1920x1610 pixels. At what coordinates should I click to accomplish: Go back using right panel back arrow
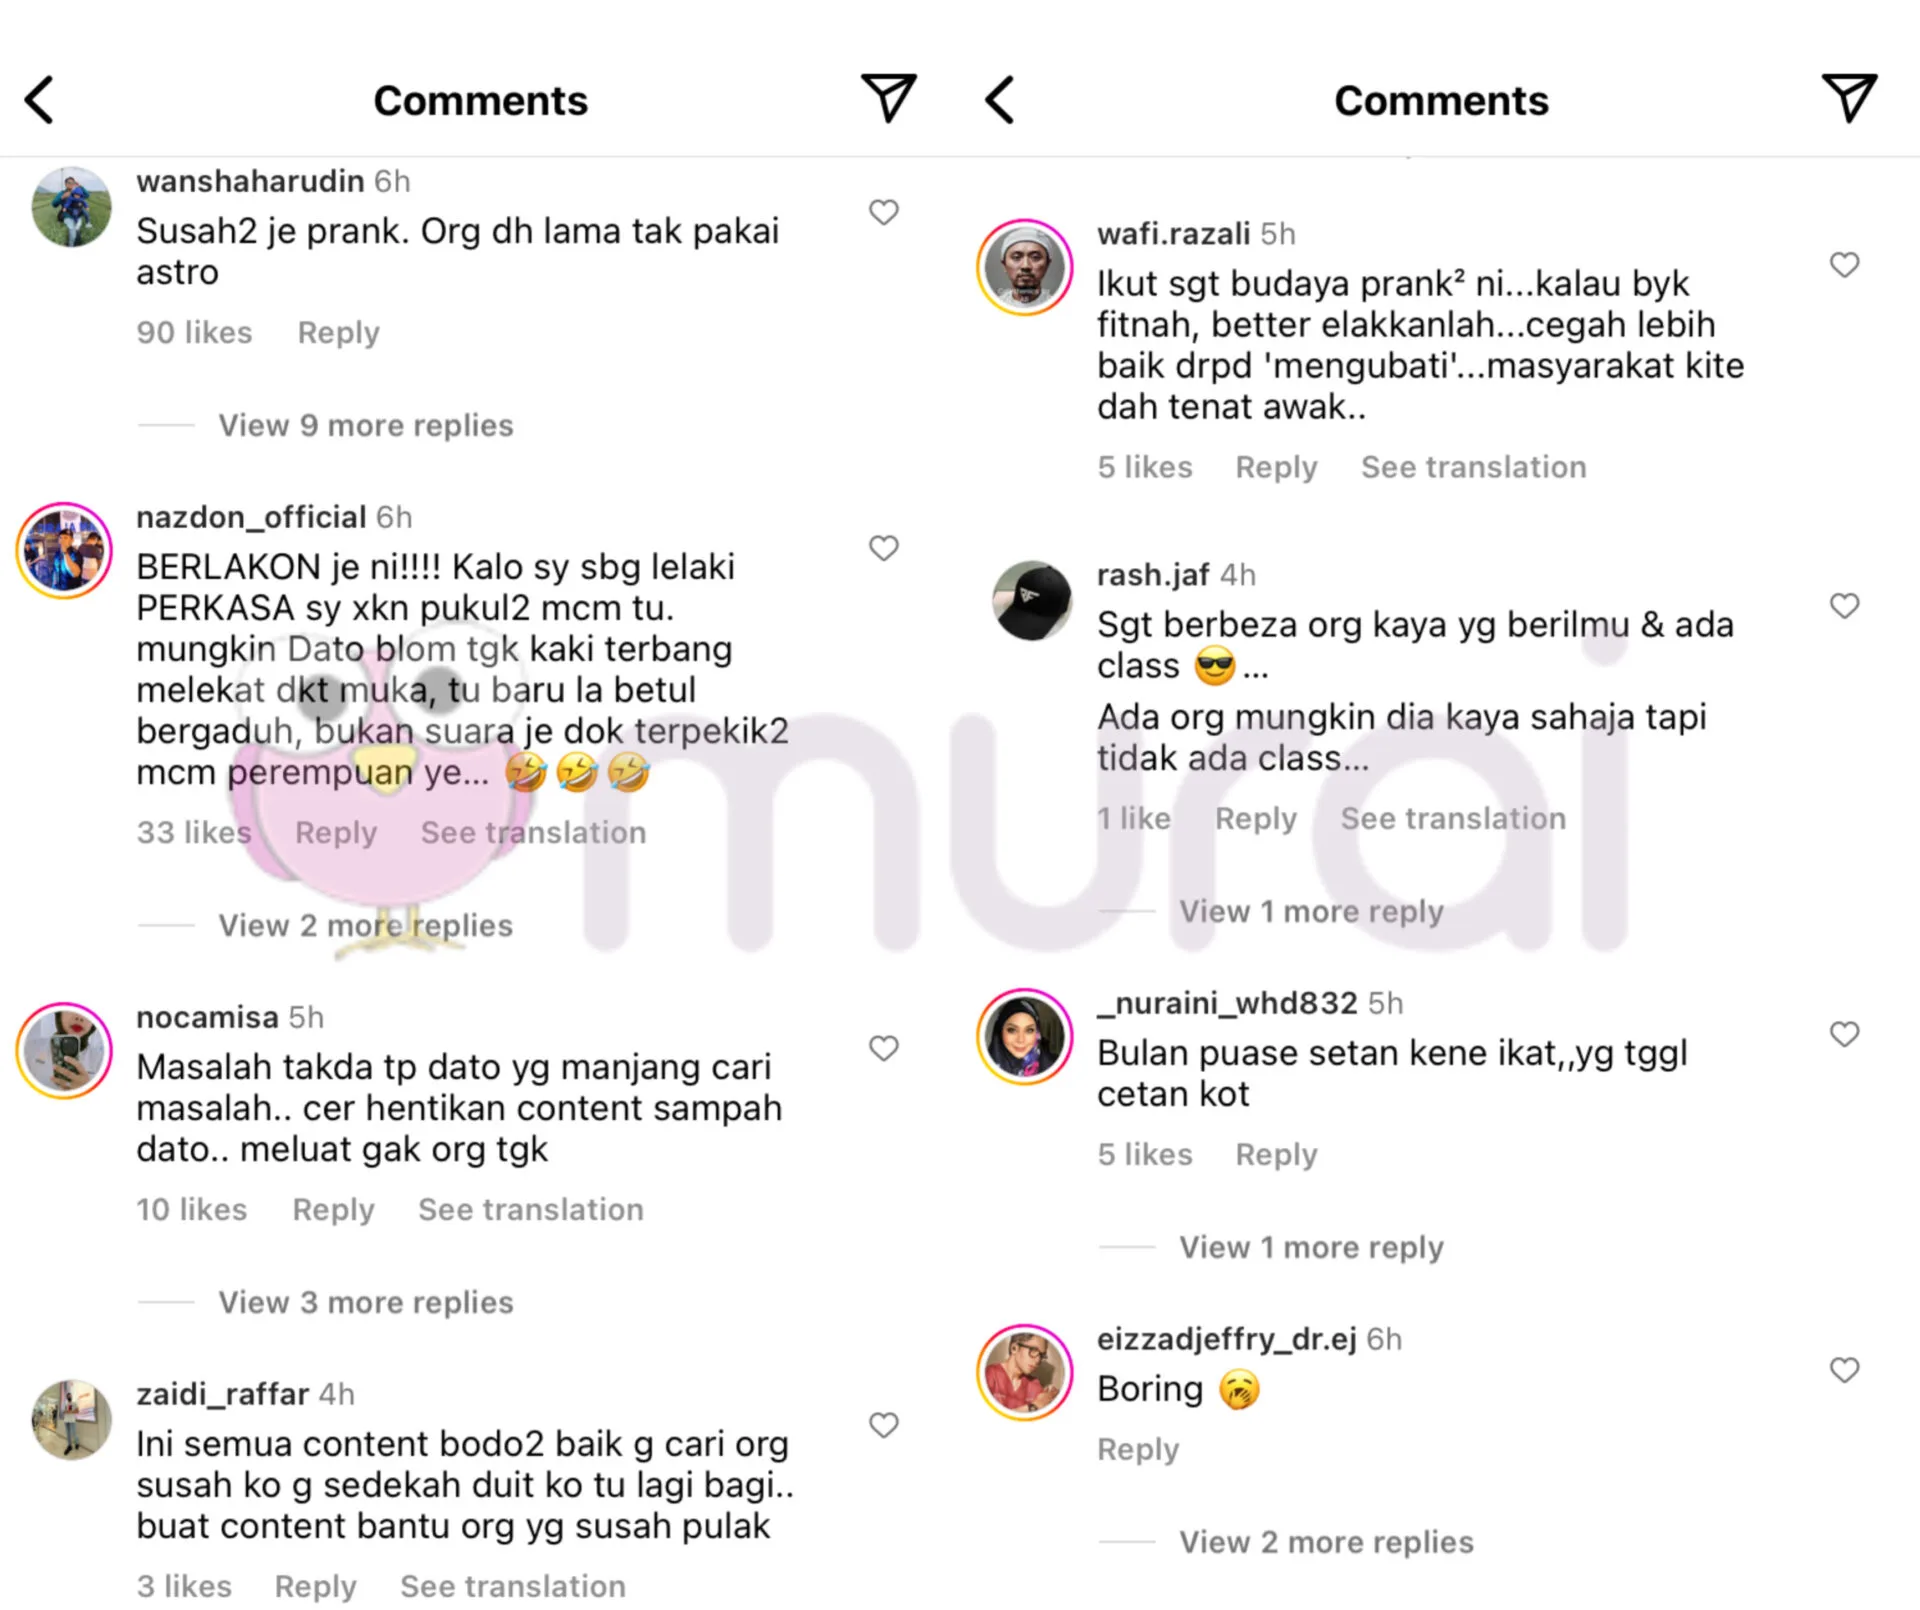999,100
